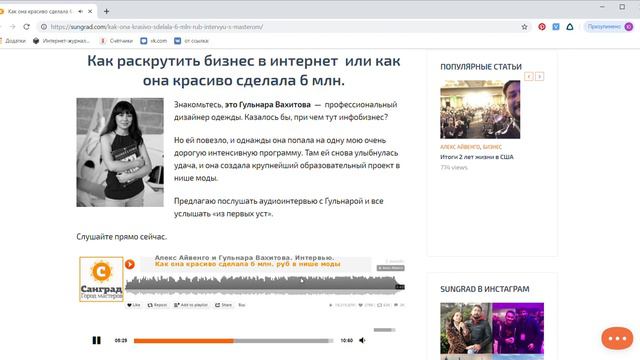Open the red Pinterest extension icon
Image resolution: width=640 pixels, height=360 pixels.
pyautogui.click(x=542, y=27)
